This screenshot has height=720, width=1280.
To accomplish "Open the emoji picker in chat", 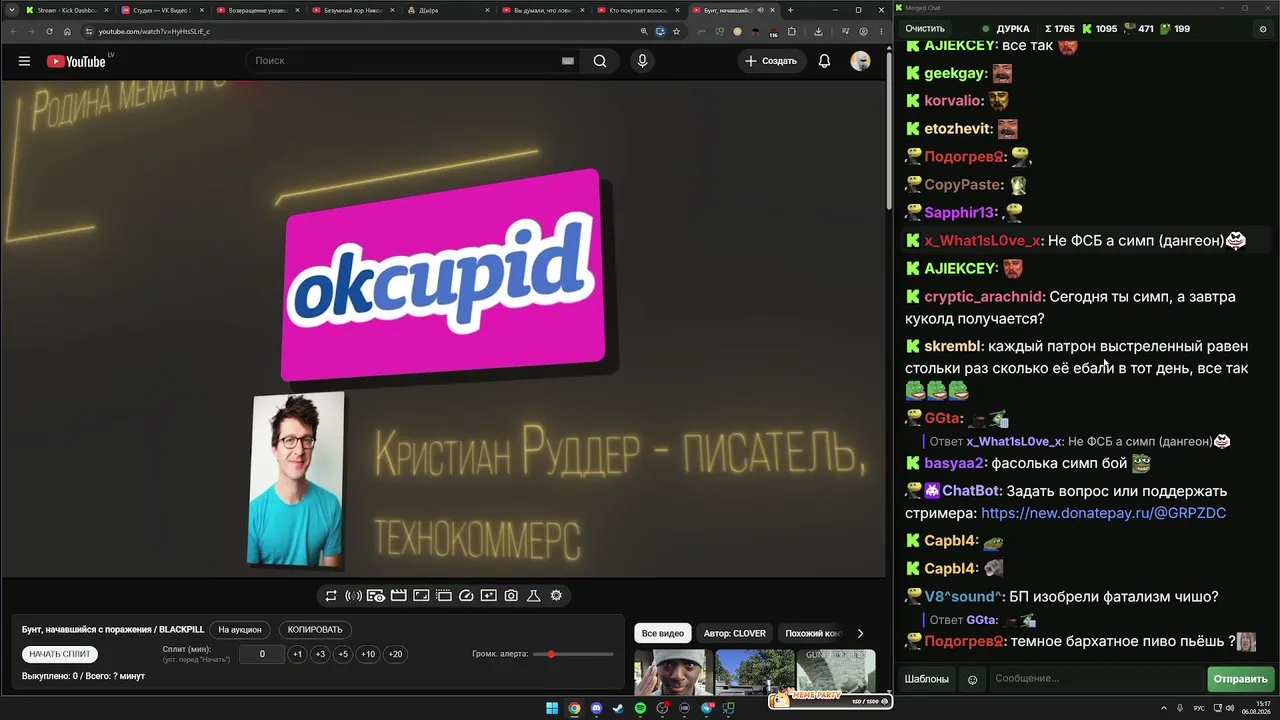I will click(972, 679).
